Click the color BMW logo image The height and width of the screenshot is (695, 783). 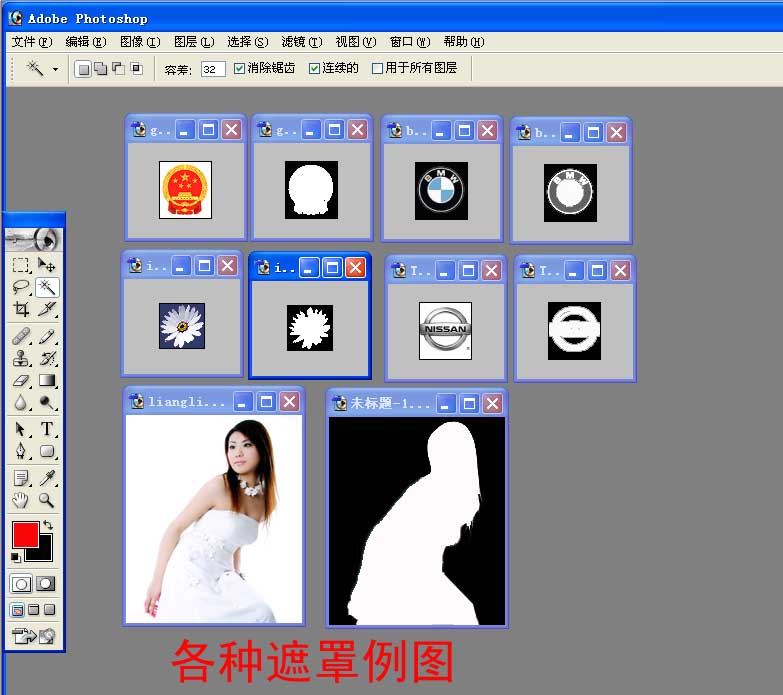pyautogui.click(x=441, y=191)
